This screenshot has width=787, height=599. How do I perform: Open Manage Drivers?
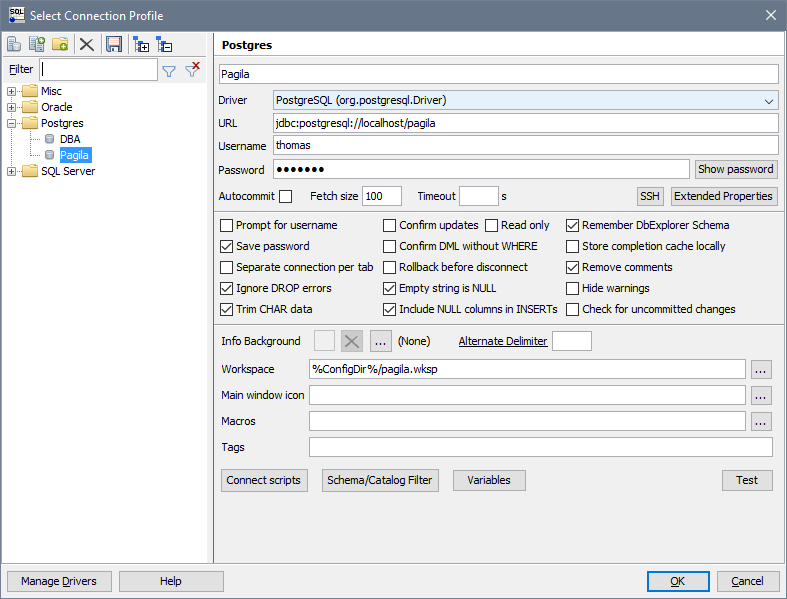point(59,581)
